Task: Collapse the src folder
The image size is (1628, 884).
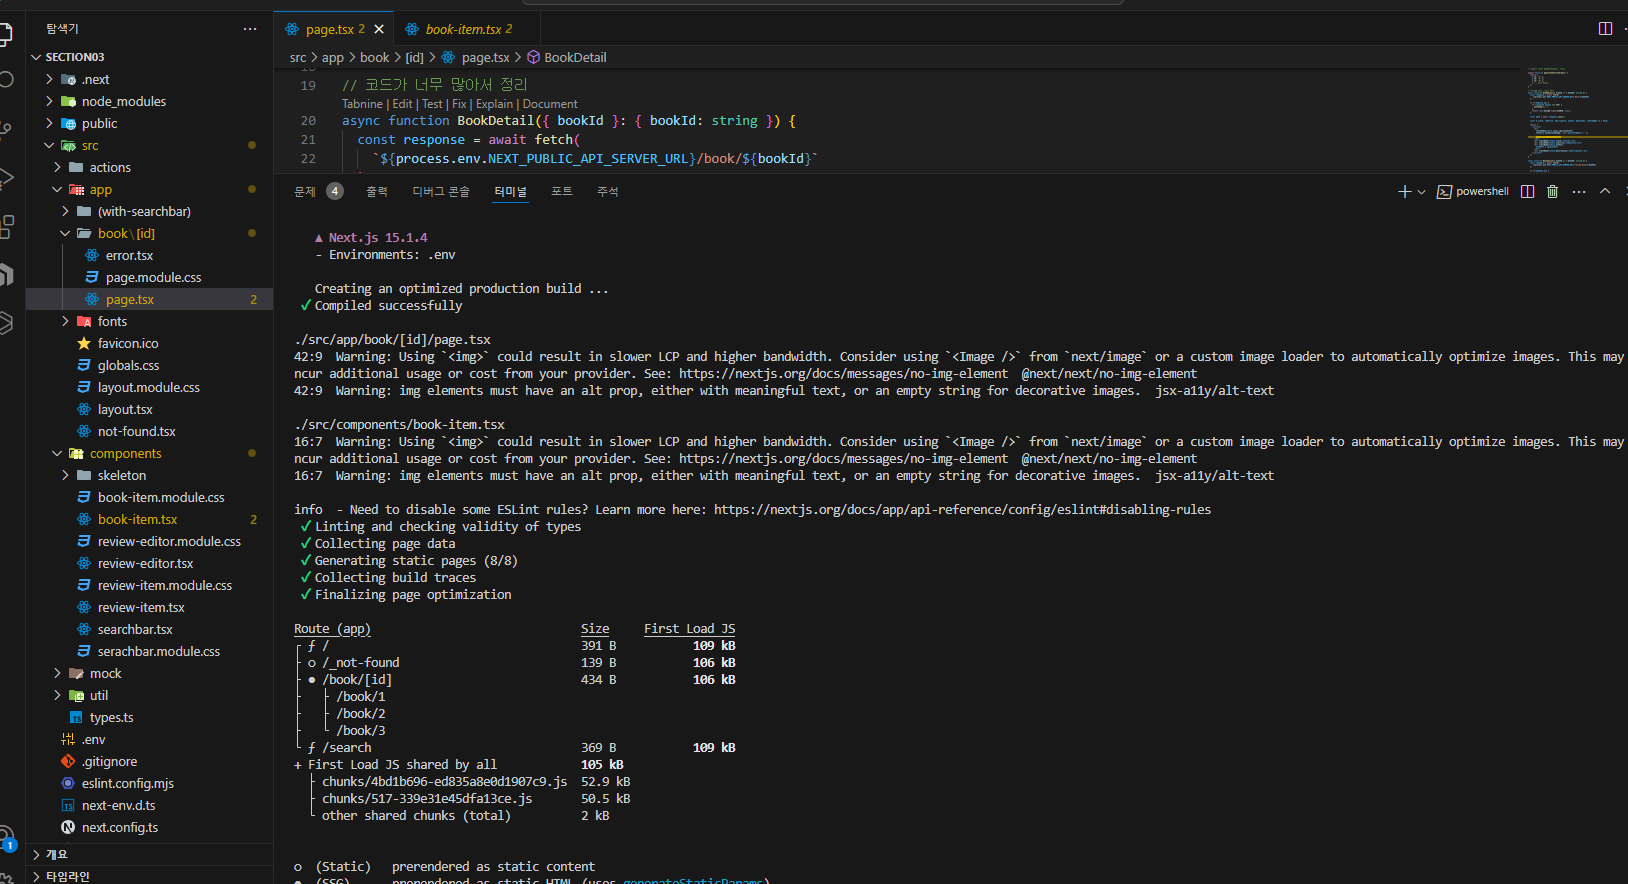Action: (x=149, y=145)
